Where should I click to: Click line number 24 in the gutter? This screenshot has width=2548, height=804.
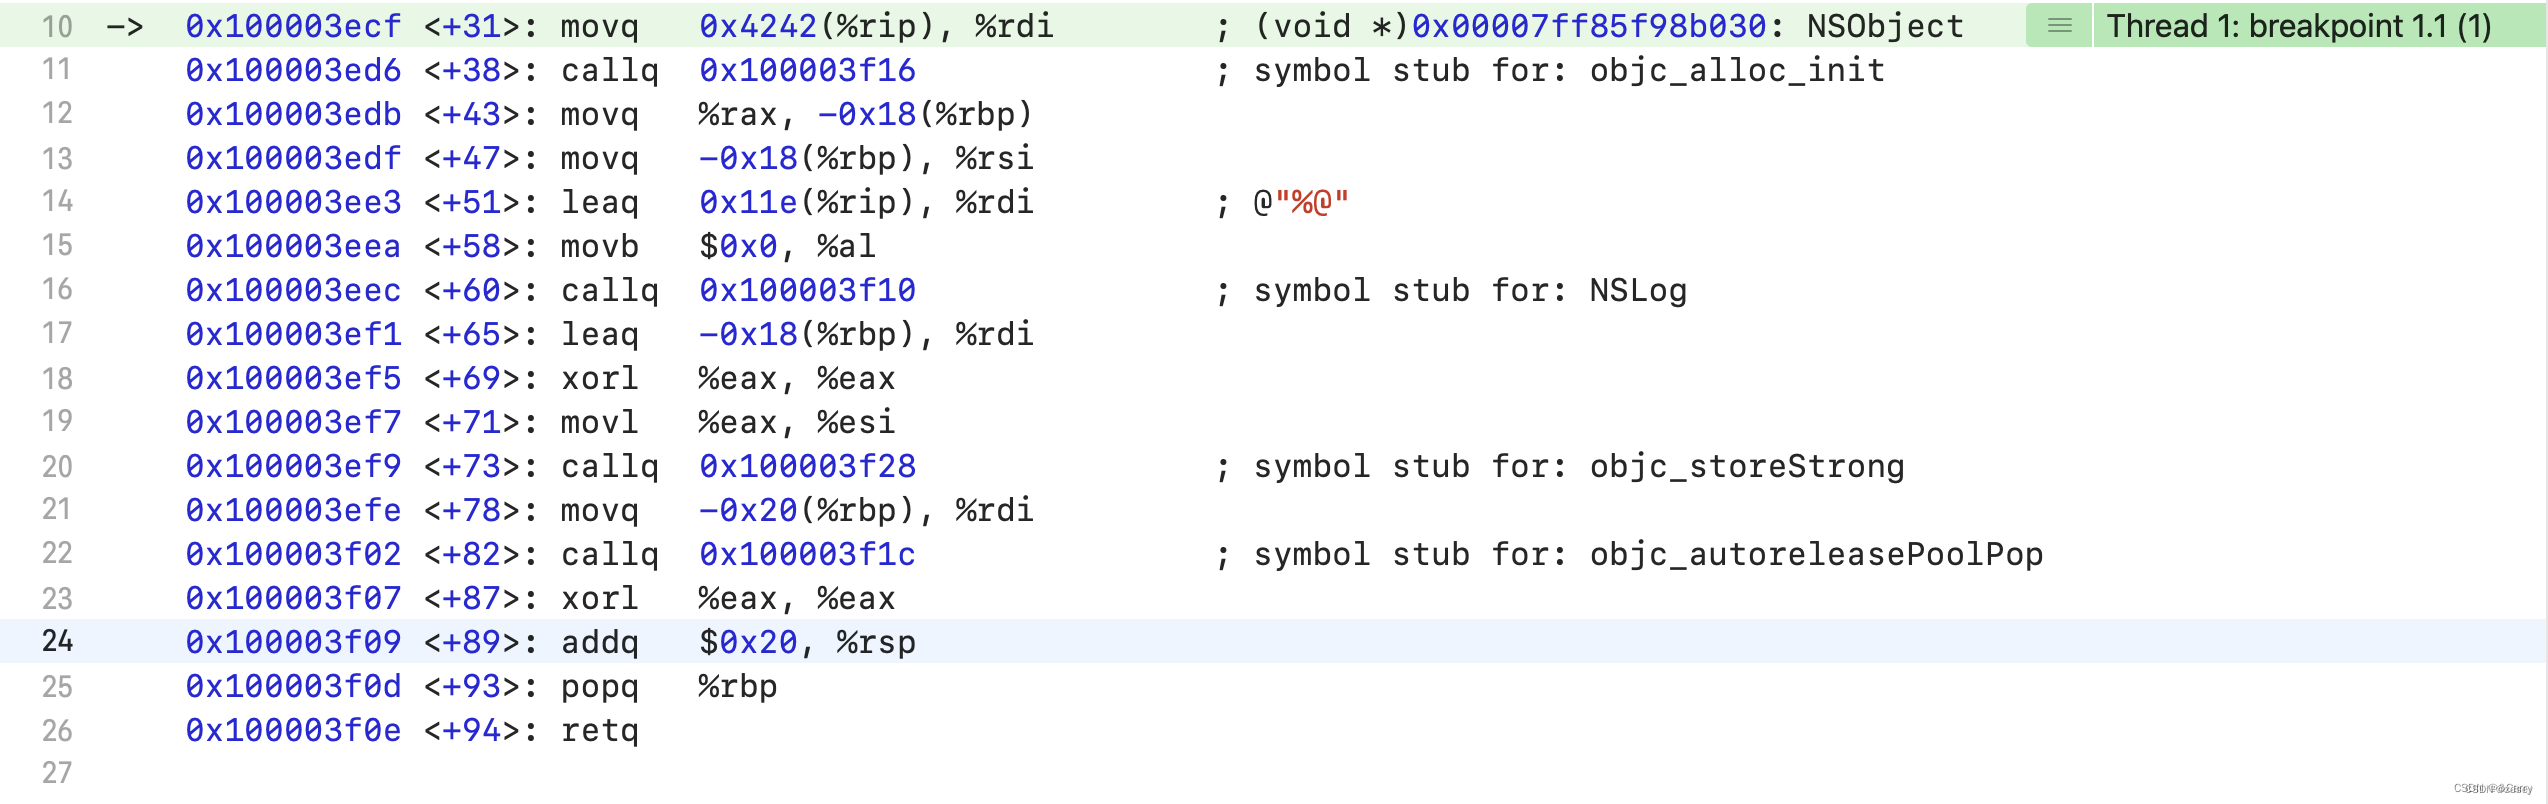click(x=57, y=641)
